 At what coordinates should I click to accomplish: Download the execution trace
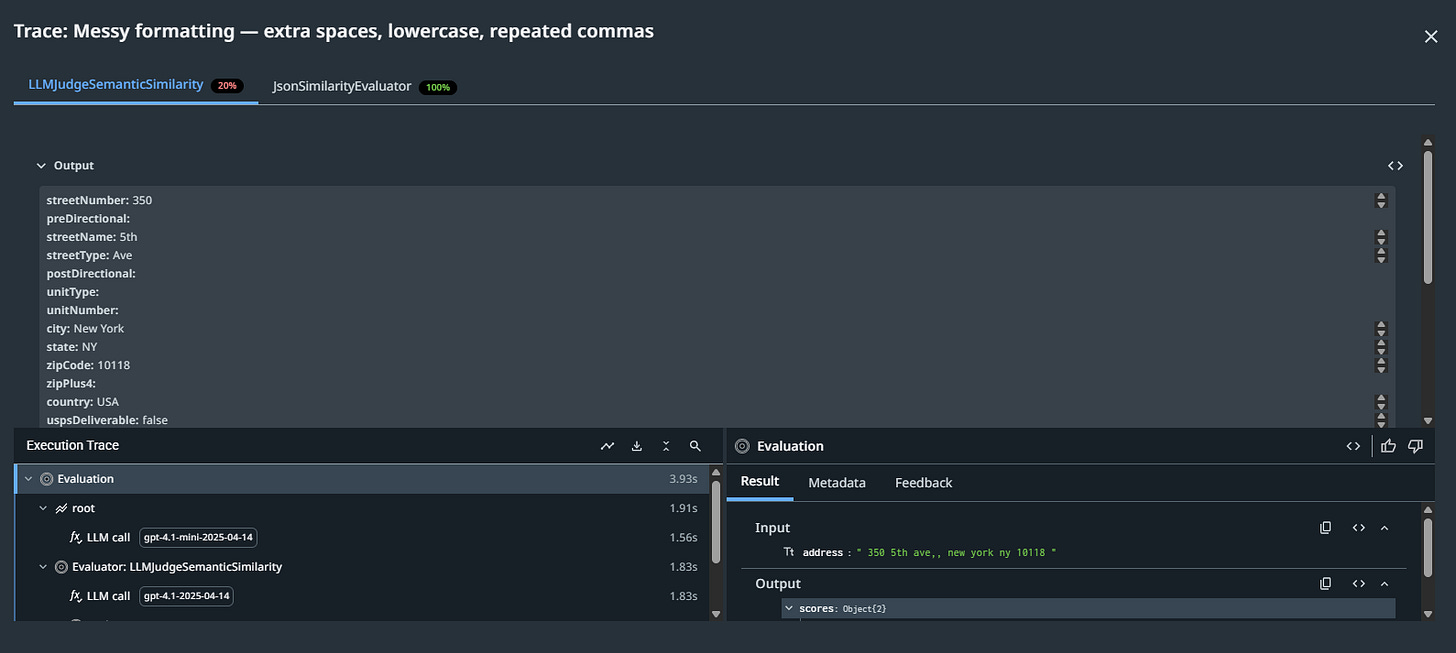click(637, 446)
